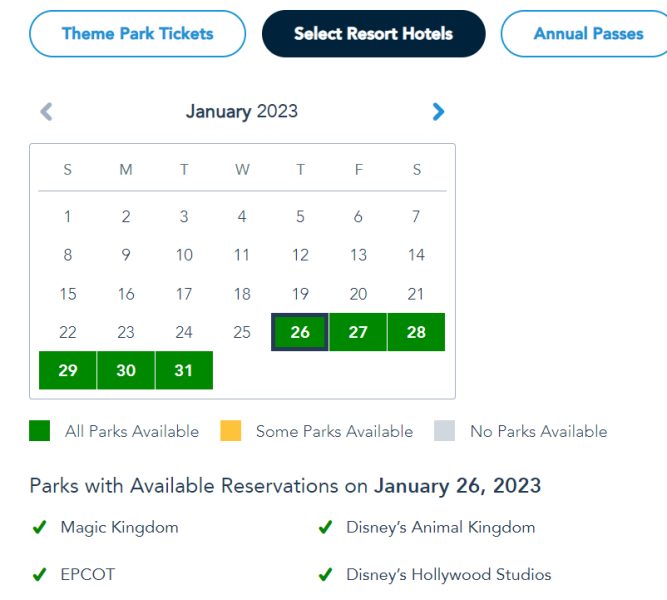The width and height of the screenshot is (667, 600).
Task: Click the checkmark beside Magic Kingdom
Action: click(40, 527)
